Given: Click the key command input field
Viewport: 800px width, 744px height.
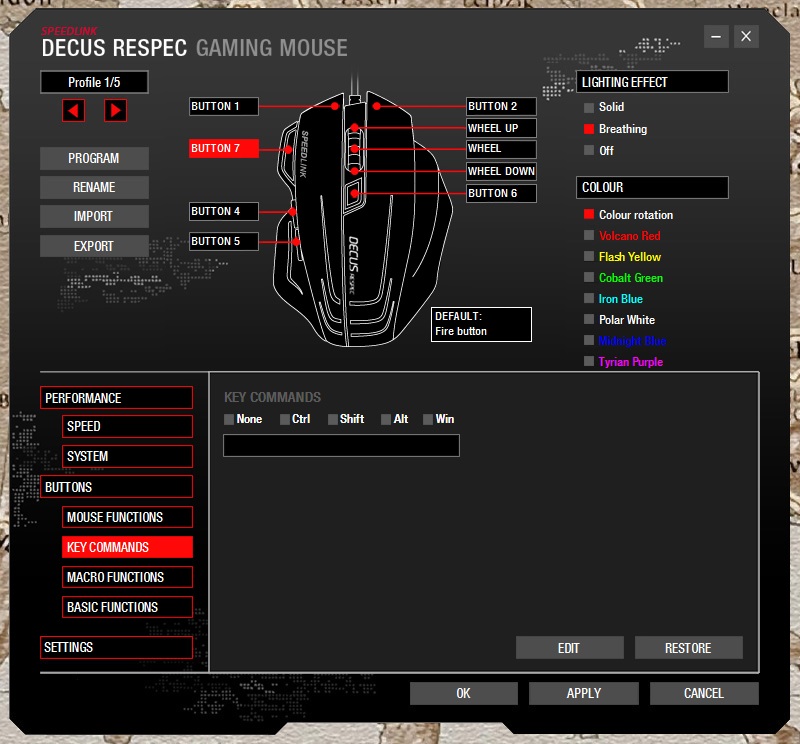Looking at the screenshot, I should tap(341, 446).
